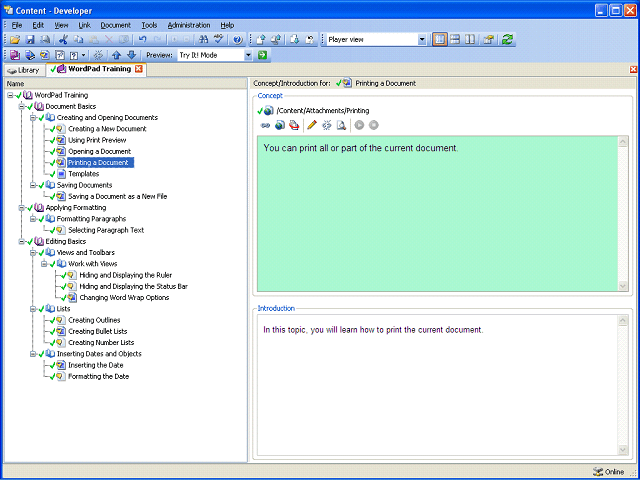Switch to the Library tab
This screenshot has height=480, width=640.
click(23, 70)
